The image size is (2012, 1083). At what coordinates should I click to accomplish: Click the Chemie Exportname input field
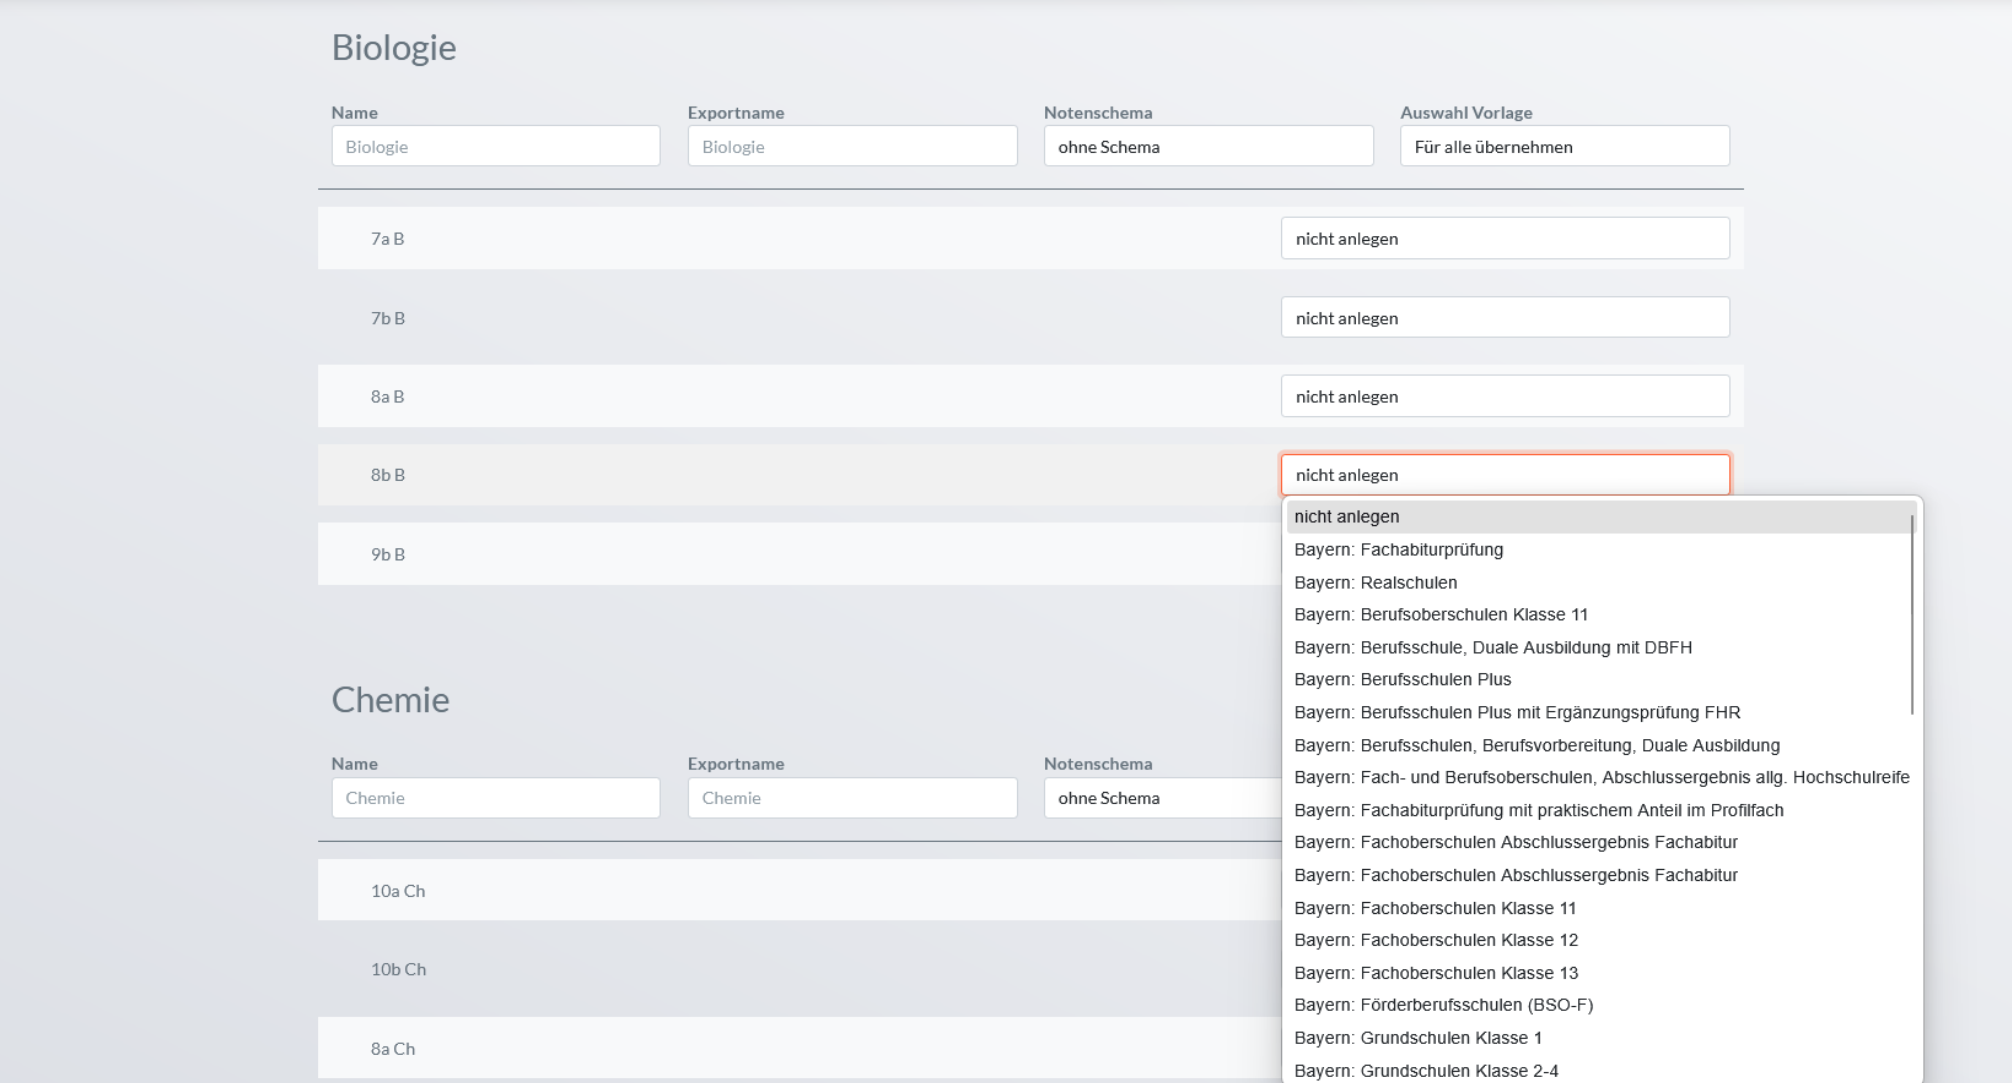pyautogui.click(x=851, y=798)
